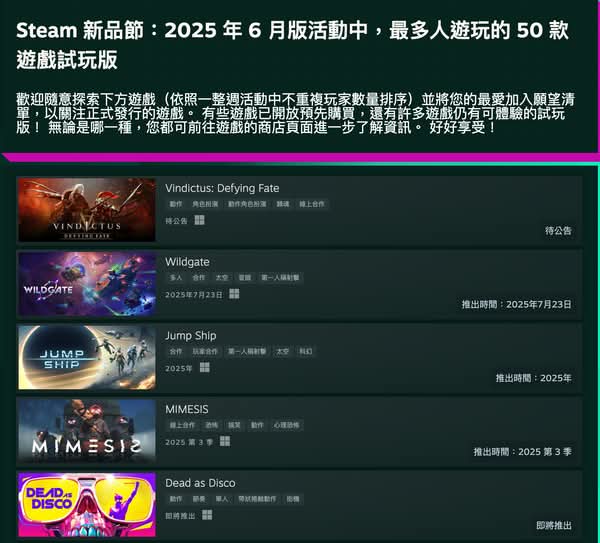Open the Dead as Disco title link

[200, 483]
